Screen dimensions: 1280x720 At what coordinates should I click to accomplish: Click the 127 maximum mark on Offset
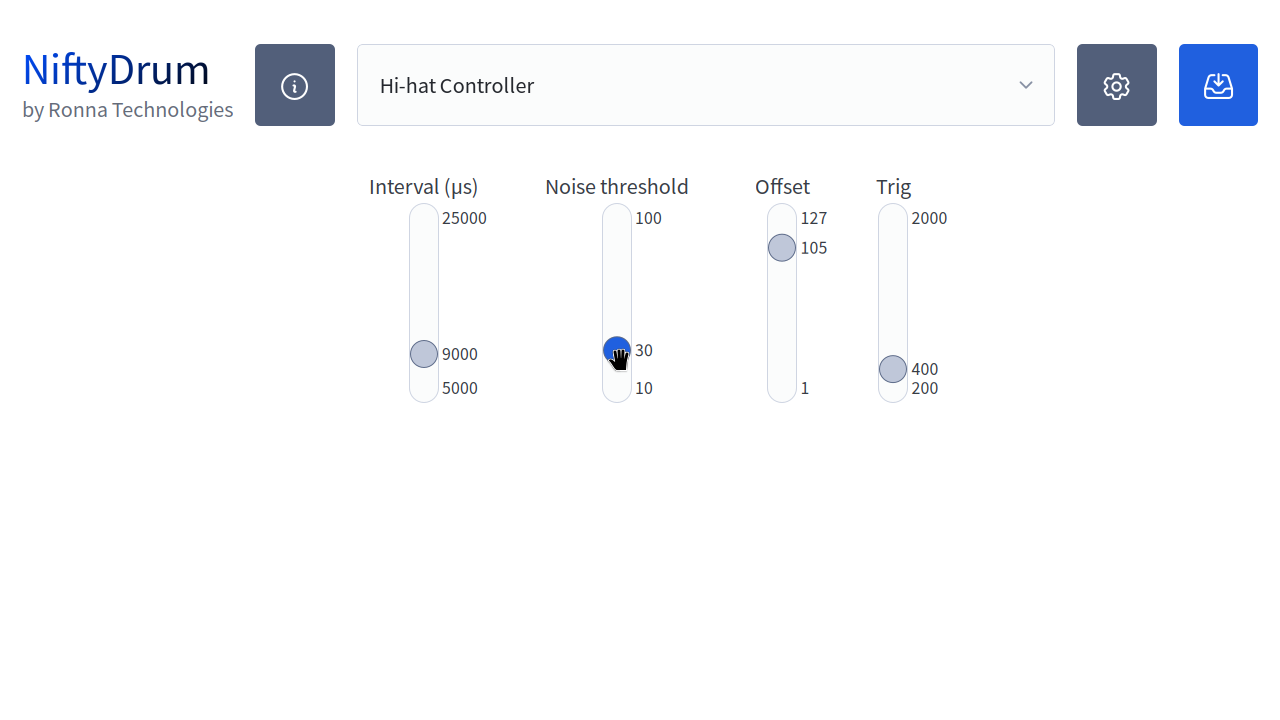coord(814,218)
